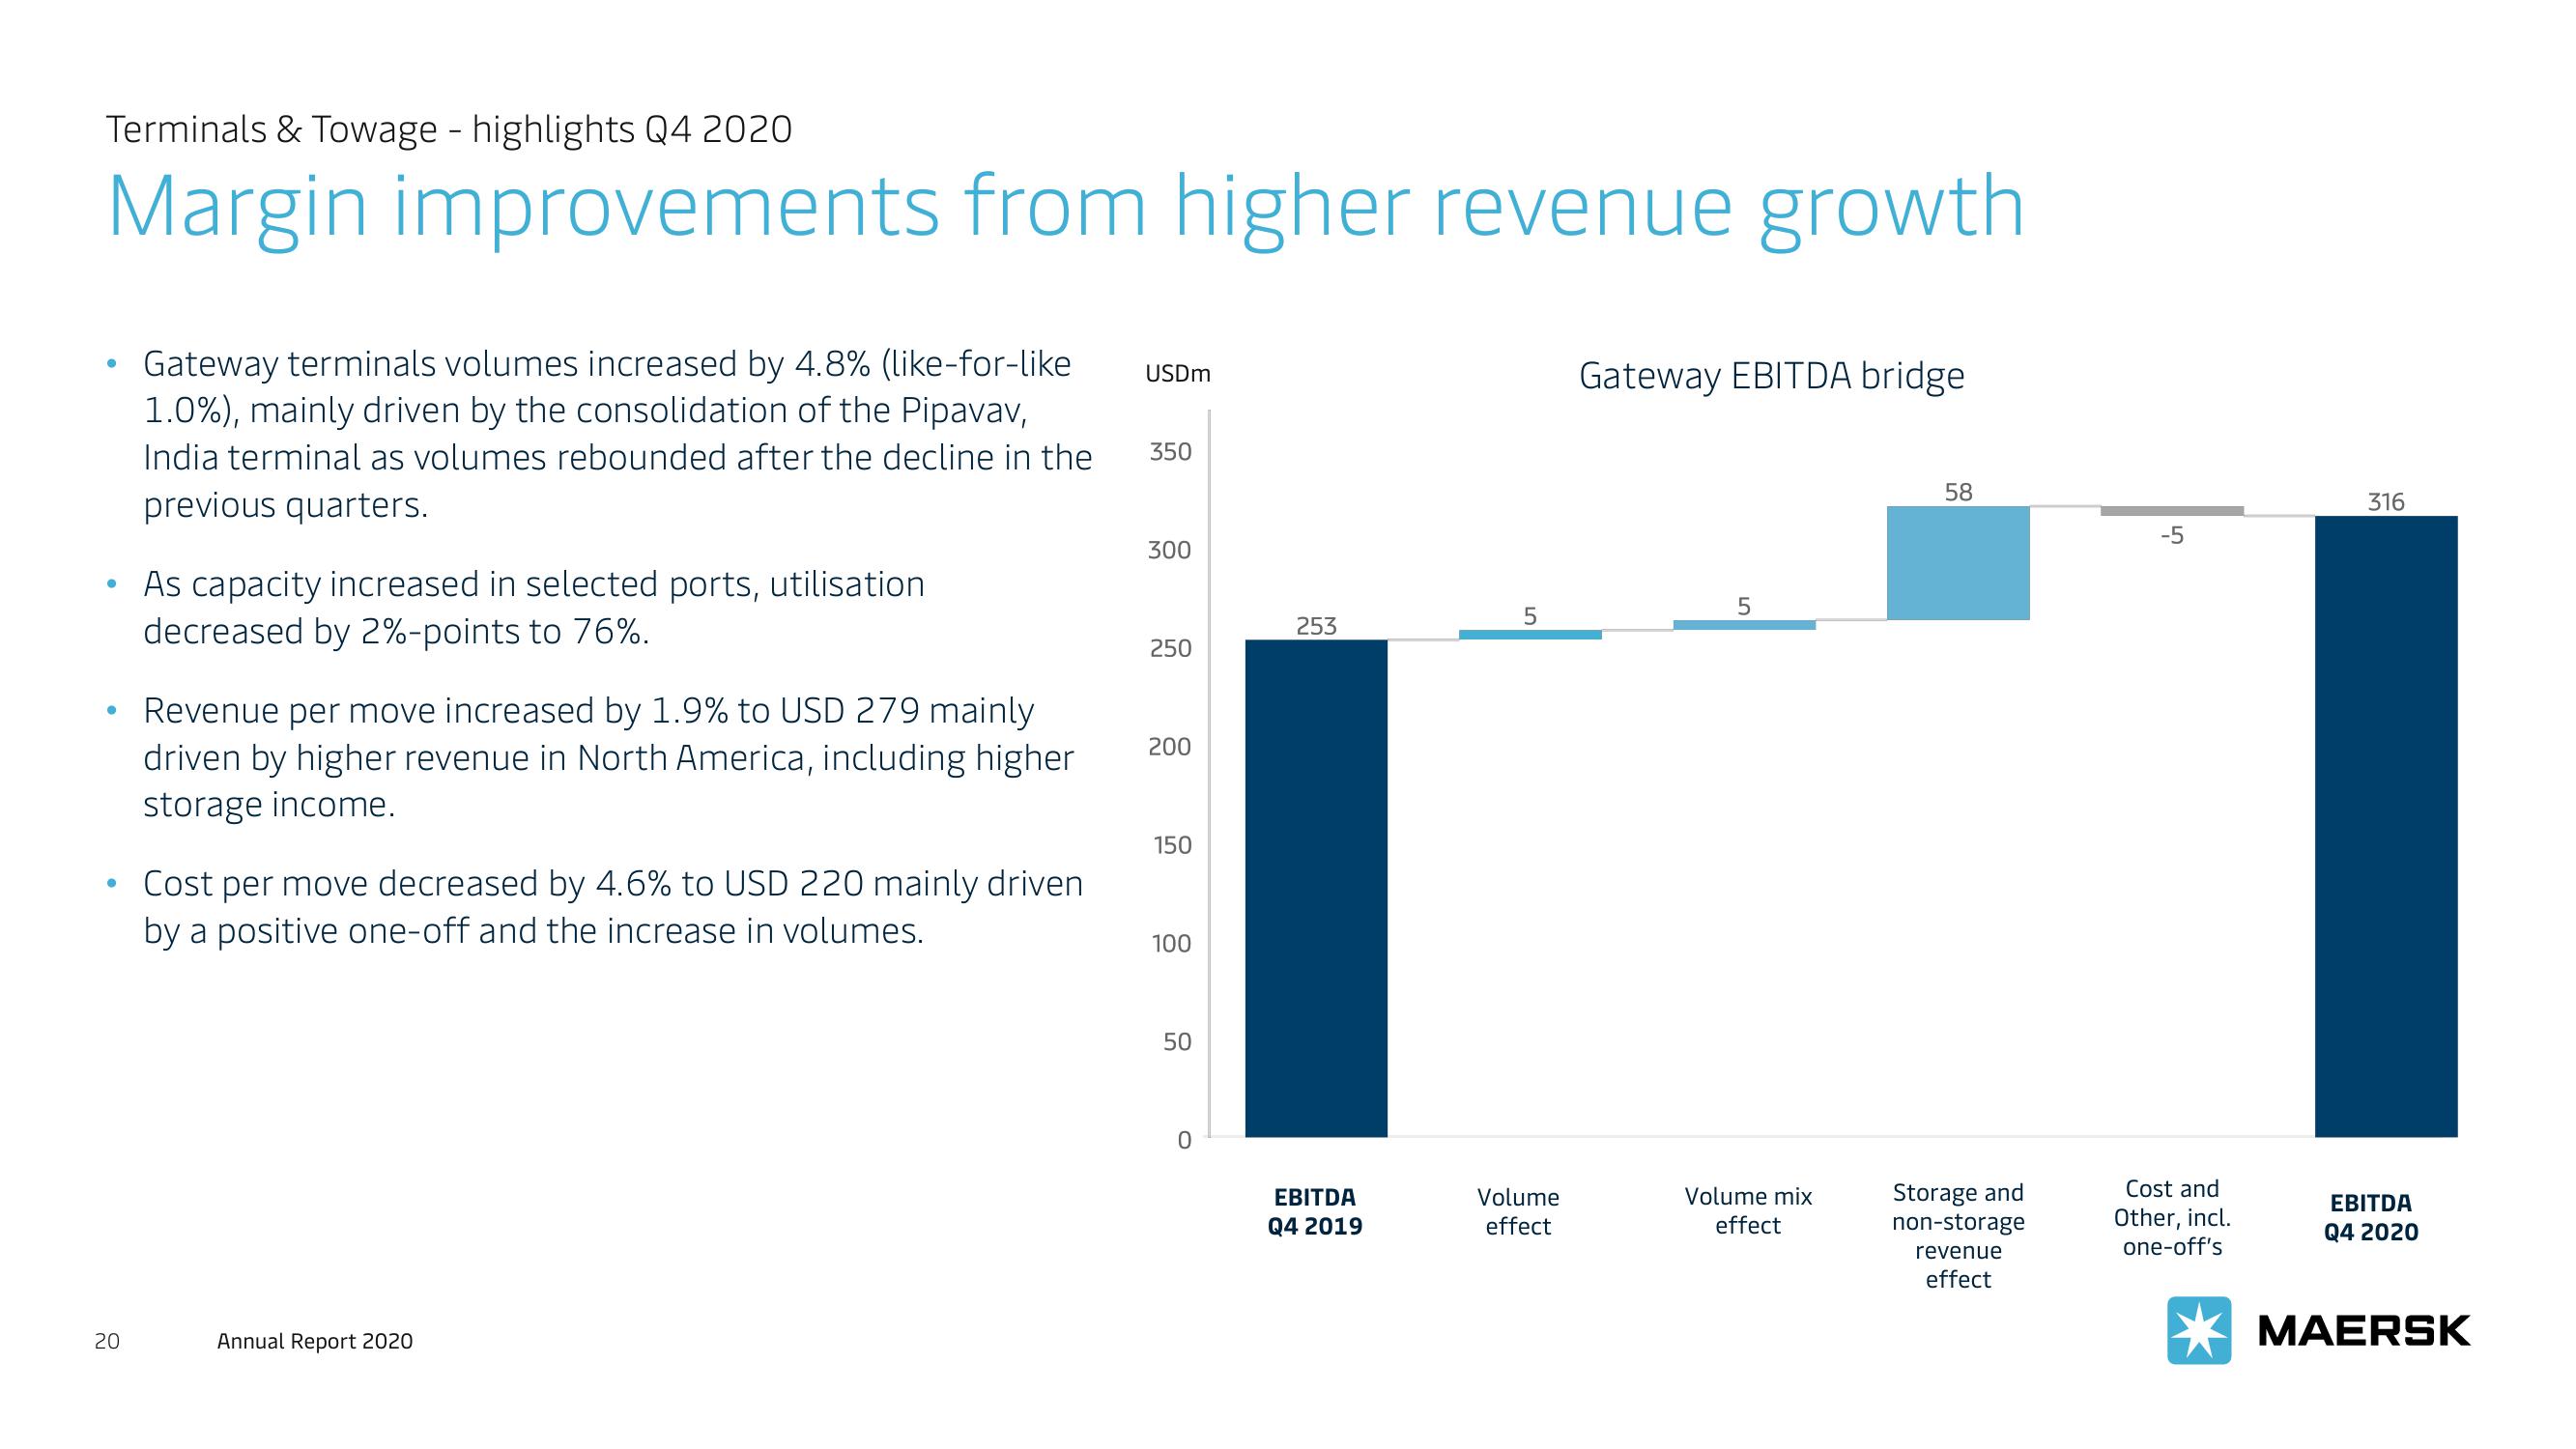Click the 'Storage and non-storage revenue effect' label

point(1958,1236)
